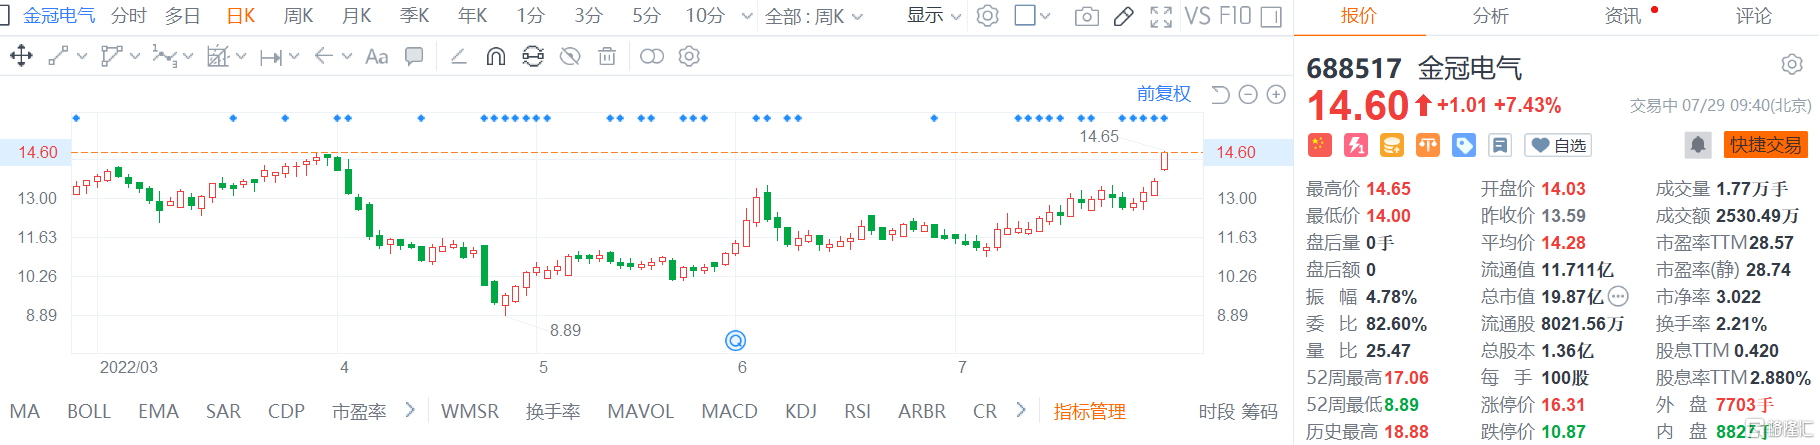1820x445 pixels.
Task: Pick the pencil line style tool
Action: pyautogui.click(x=458, y=57)
